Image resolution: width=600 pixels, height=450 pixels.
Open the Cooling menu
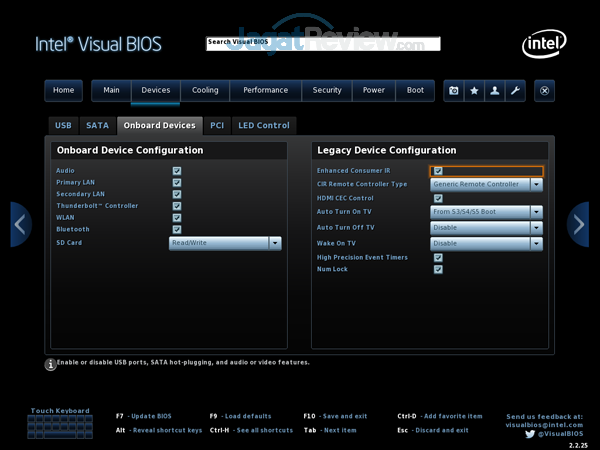pyautogui.click(x=205, y=90)
